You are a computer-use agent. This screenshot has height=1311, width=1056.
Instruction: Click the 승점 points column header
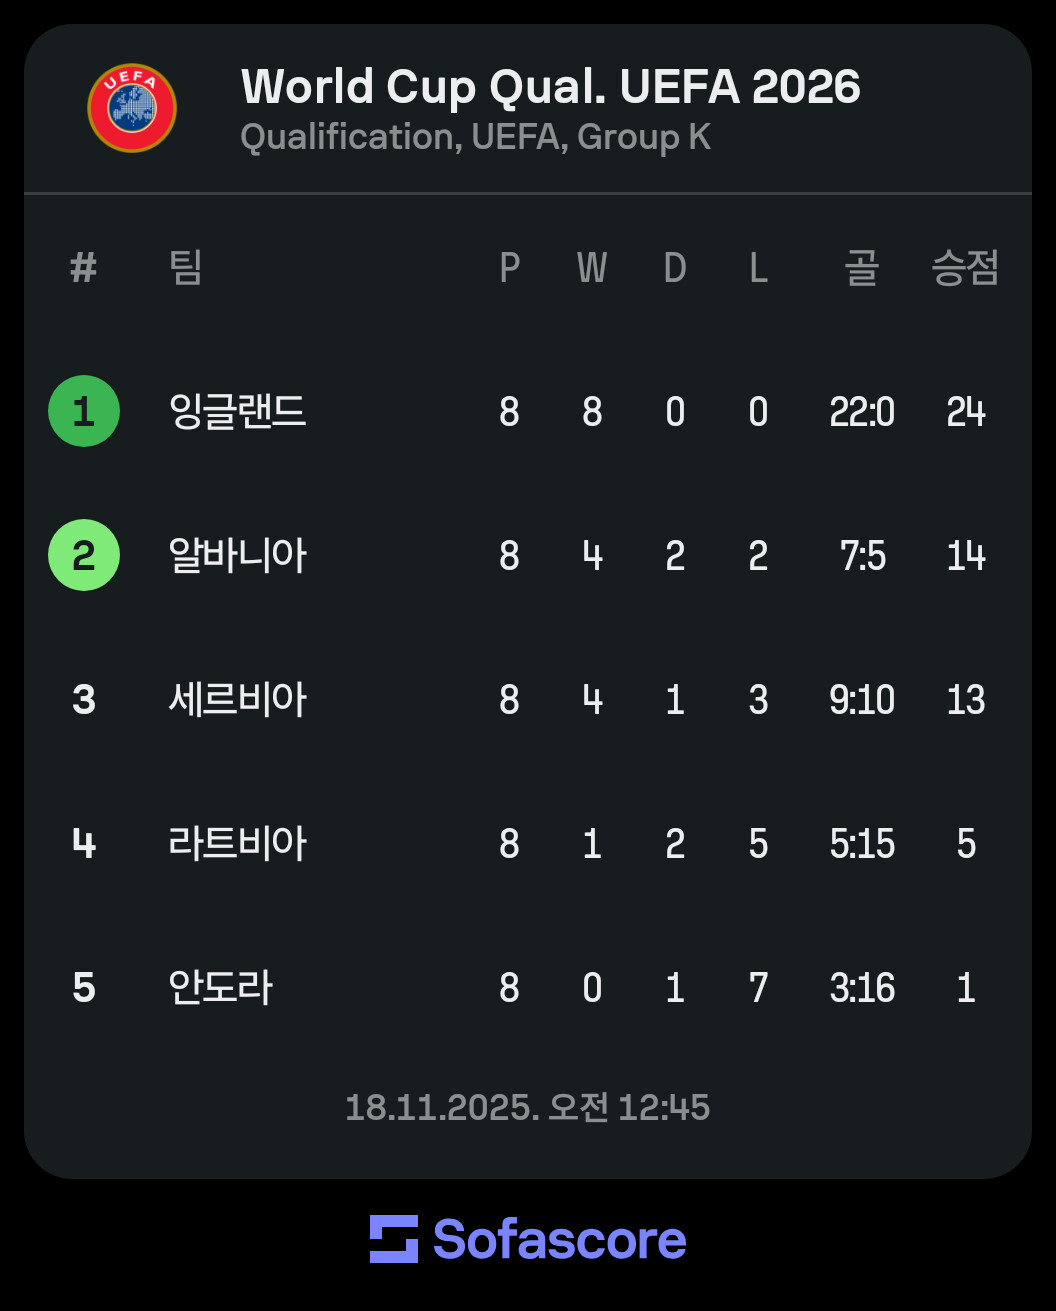pos(965,268)
